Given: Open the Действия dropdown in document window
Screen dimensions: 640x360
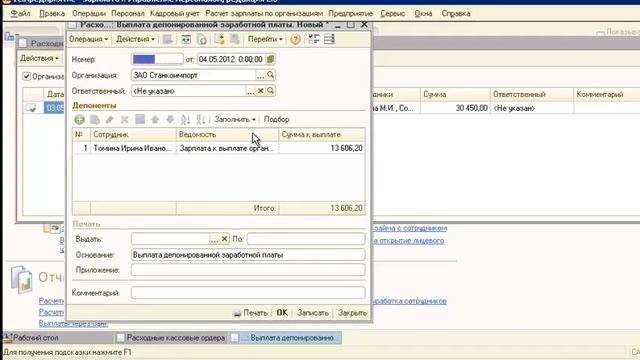Looking at the screenshot, I should [x=135, y=39].
